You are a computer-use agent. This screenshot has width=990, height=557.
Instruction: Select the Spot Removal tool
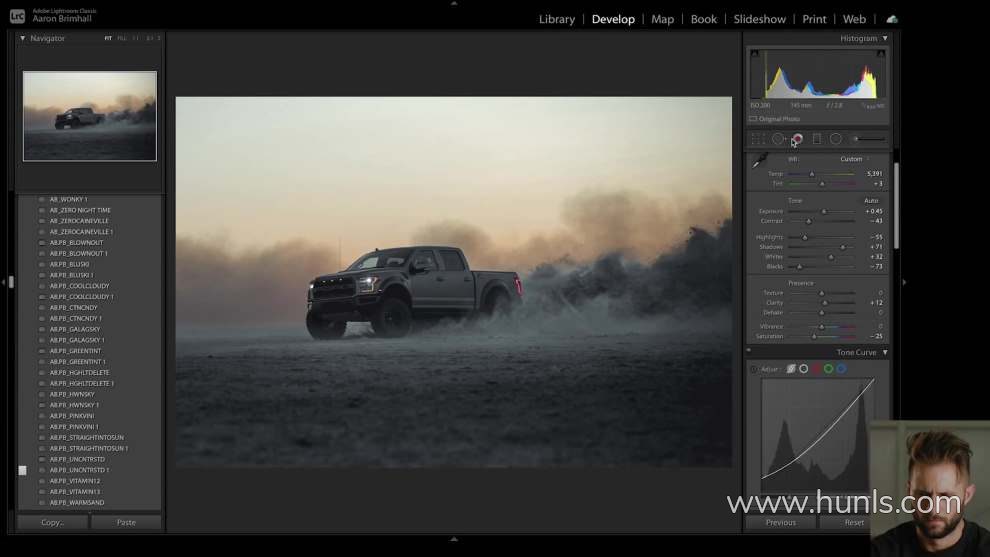778,139
